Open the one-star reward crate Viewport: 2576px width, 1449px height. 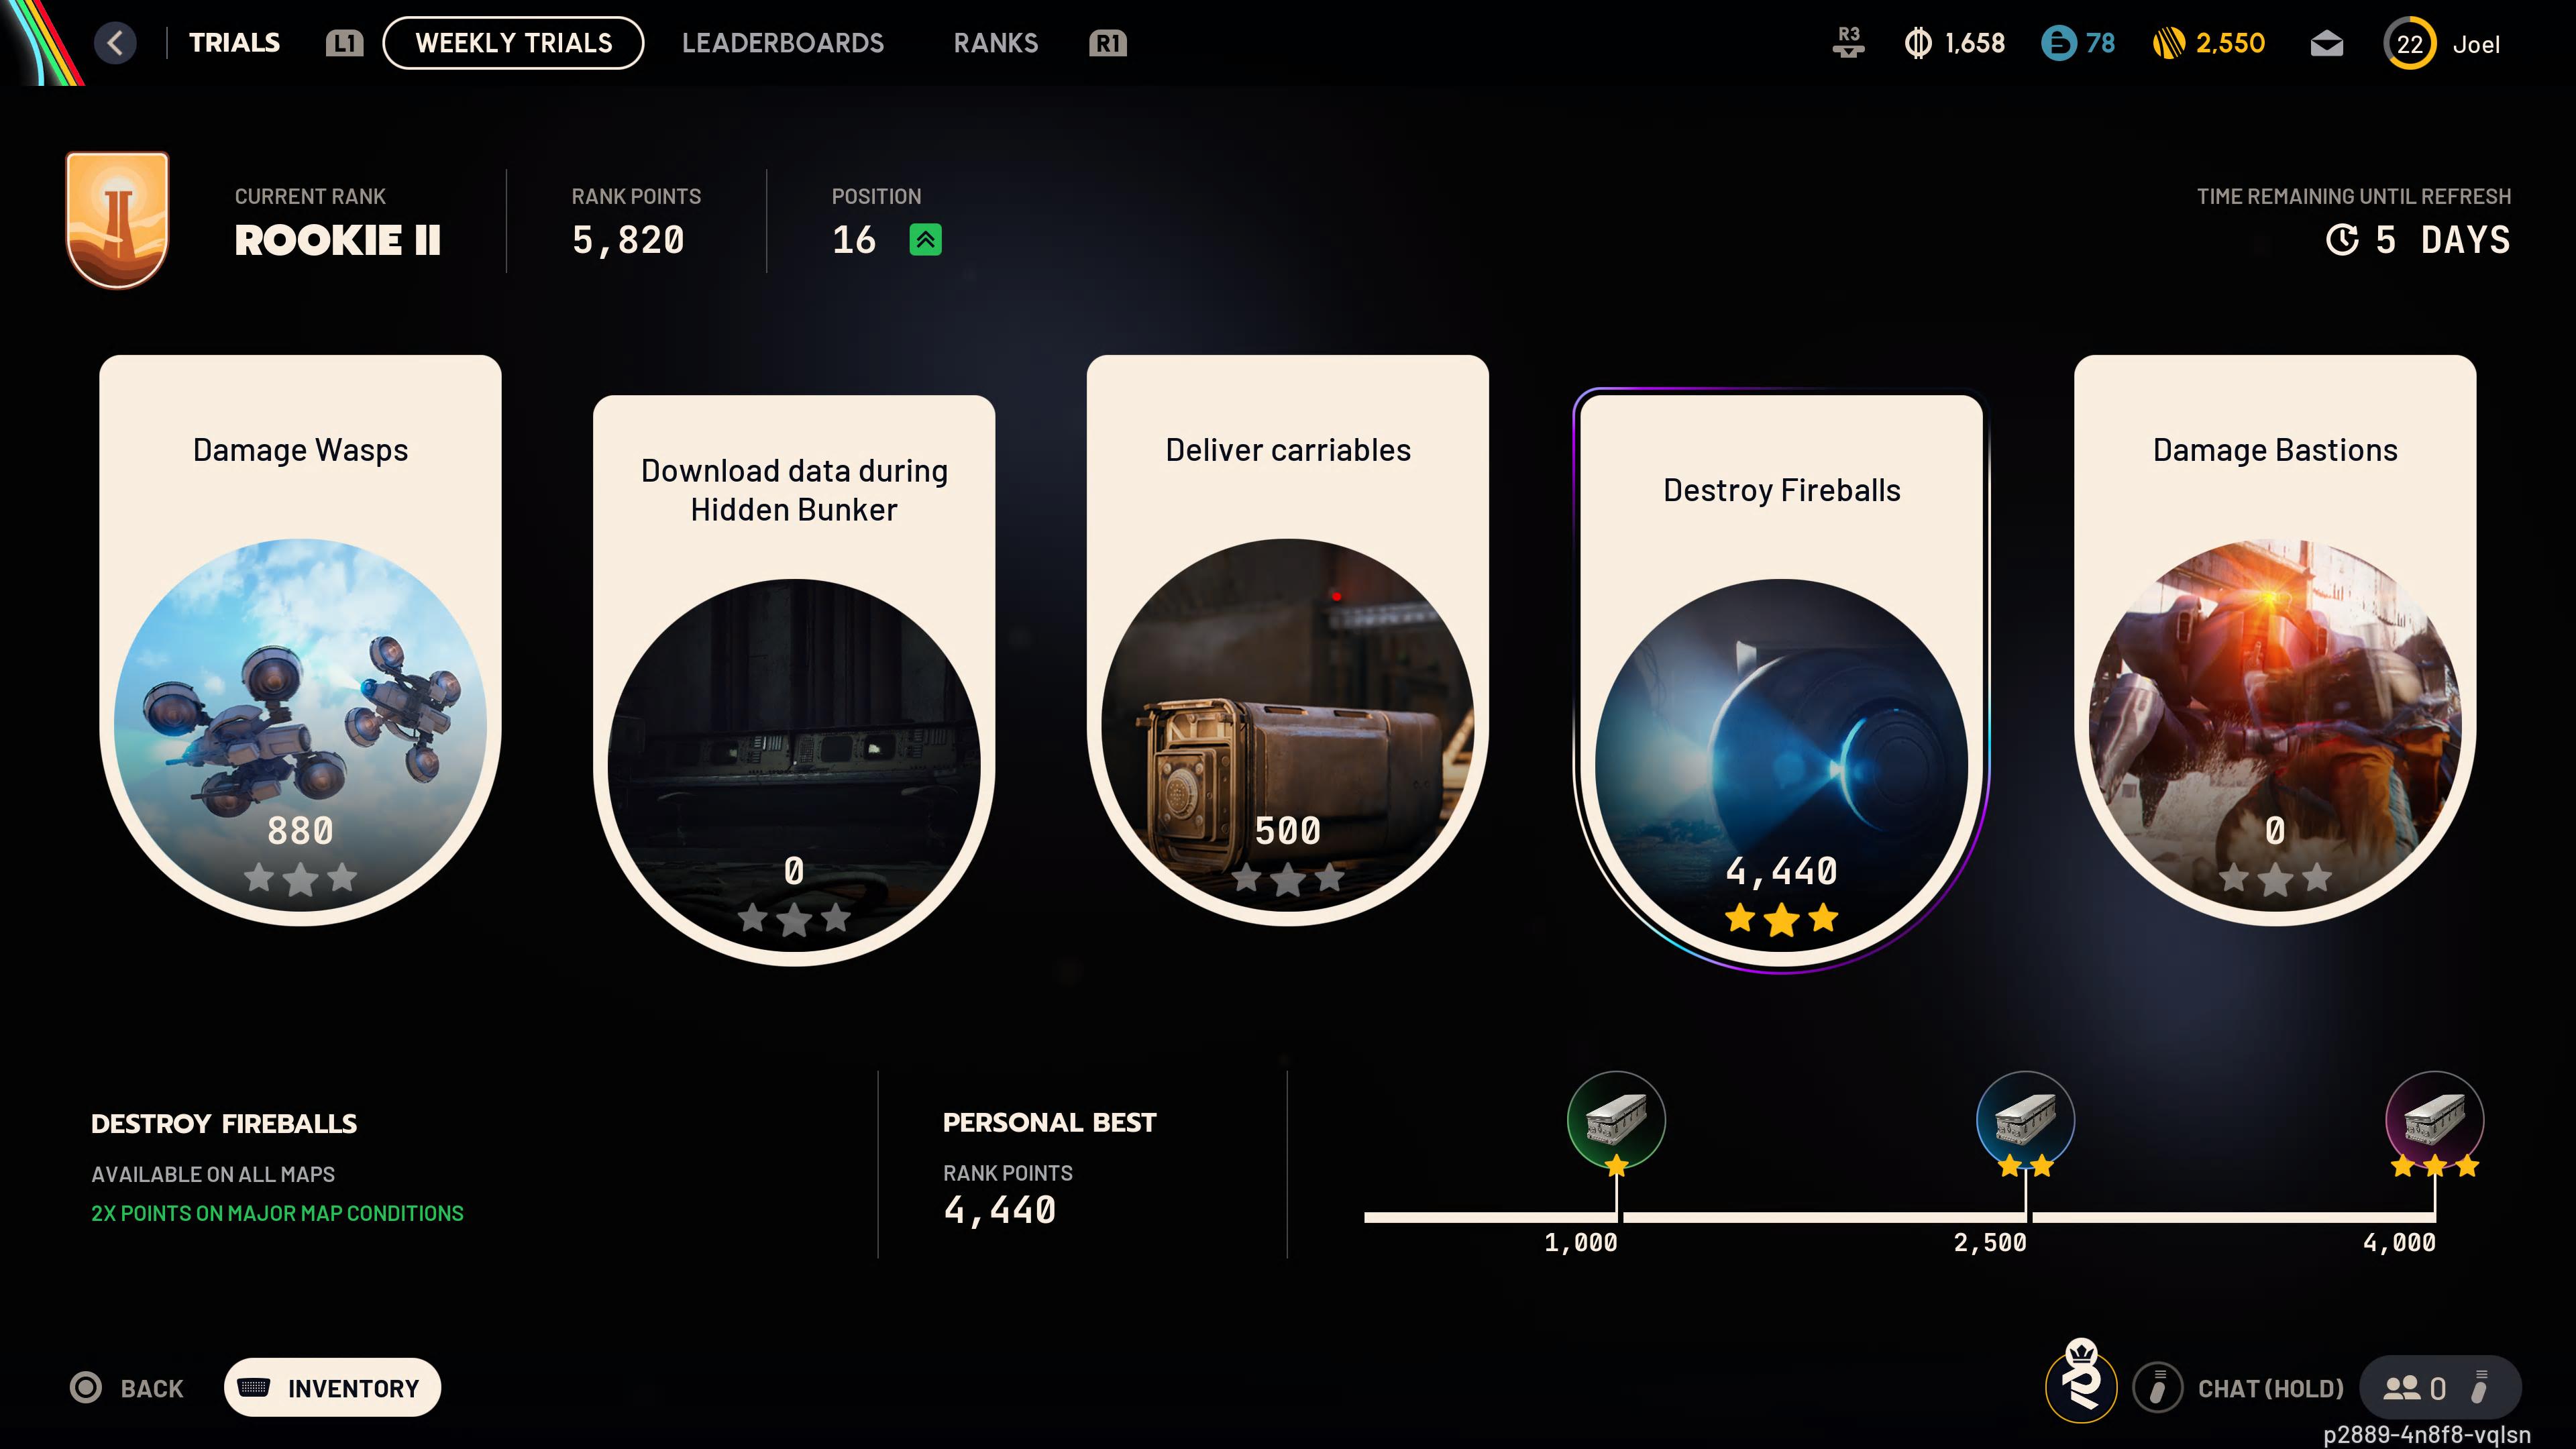[1616, 1120]
